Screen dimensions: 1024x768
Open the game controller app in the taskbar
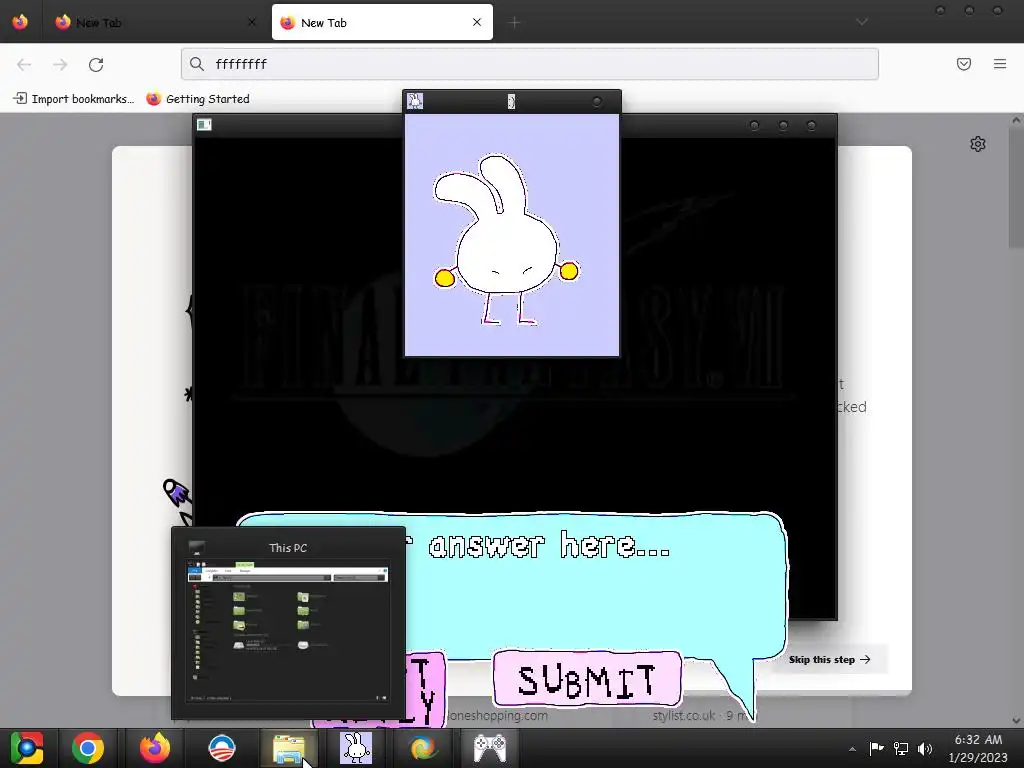[x=490, y=748]
